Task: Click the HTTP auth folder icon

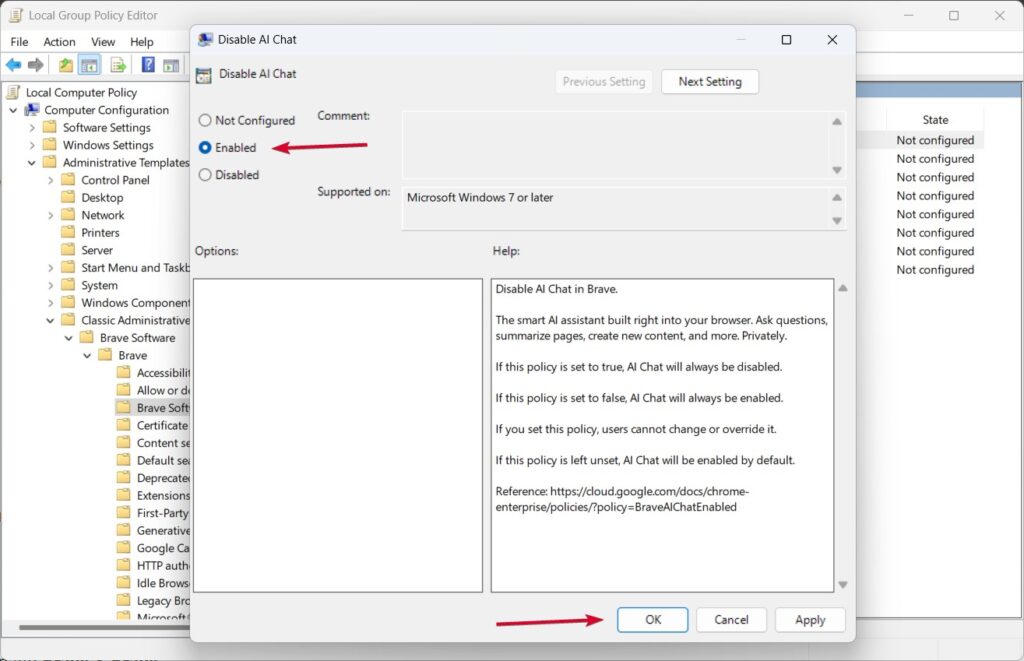Action: tap(123, 565)
